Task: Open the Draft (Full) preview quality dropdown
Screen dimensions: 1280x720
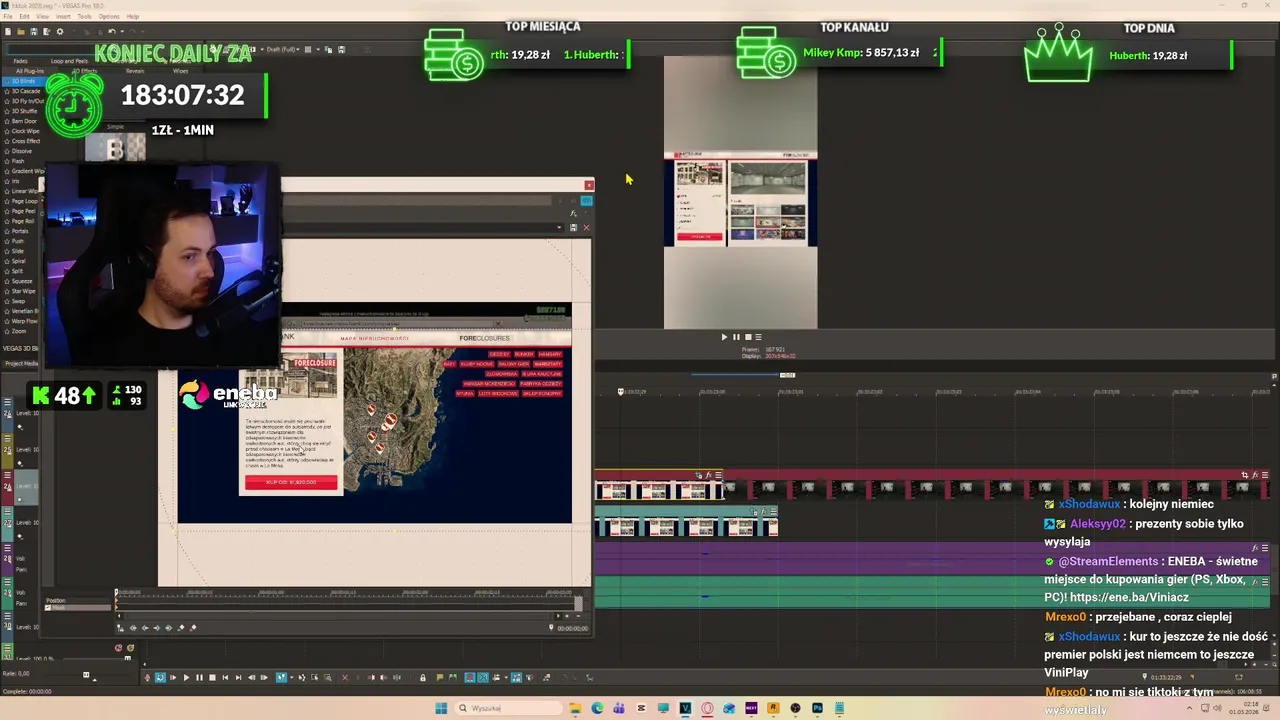Action: [x=283, y=49]
